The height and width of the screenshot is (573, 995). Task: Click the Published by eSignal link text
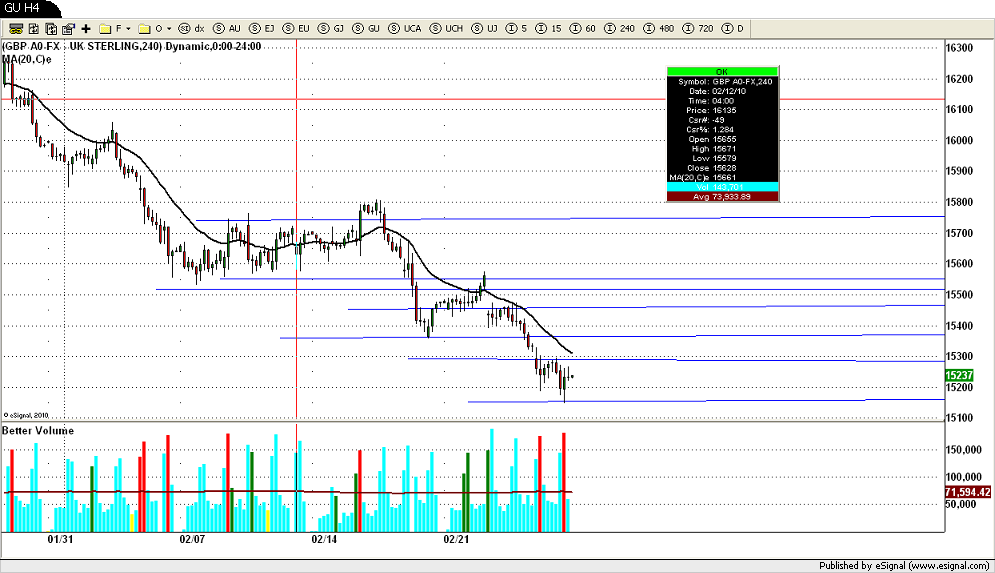click(x=904, y=565)
